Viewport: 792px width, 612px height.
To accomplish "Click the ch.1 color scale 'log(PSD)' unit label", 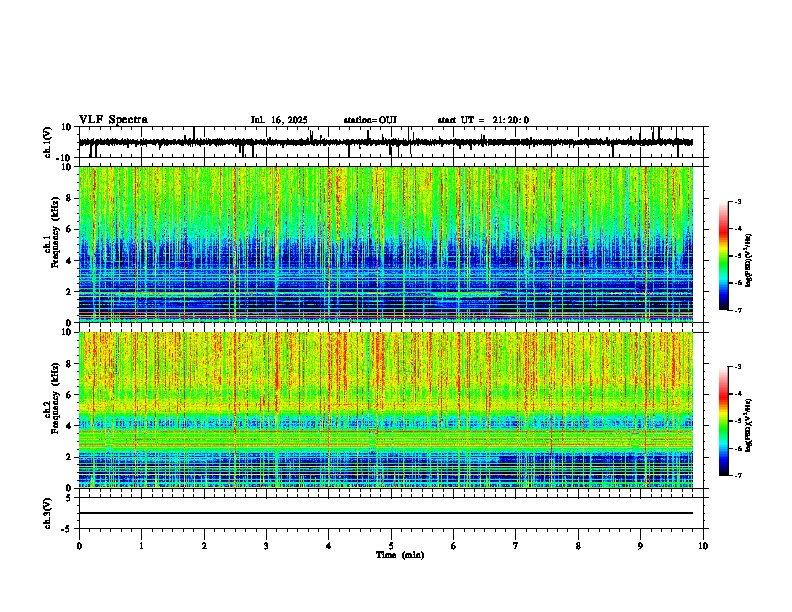I will 749,261.
